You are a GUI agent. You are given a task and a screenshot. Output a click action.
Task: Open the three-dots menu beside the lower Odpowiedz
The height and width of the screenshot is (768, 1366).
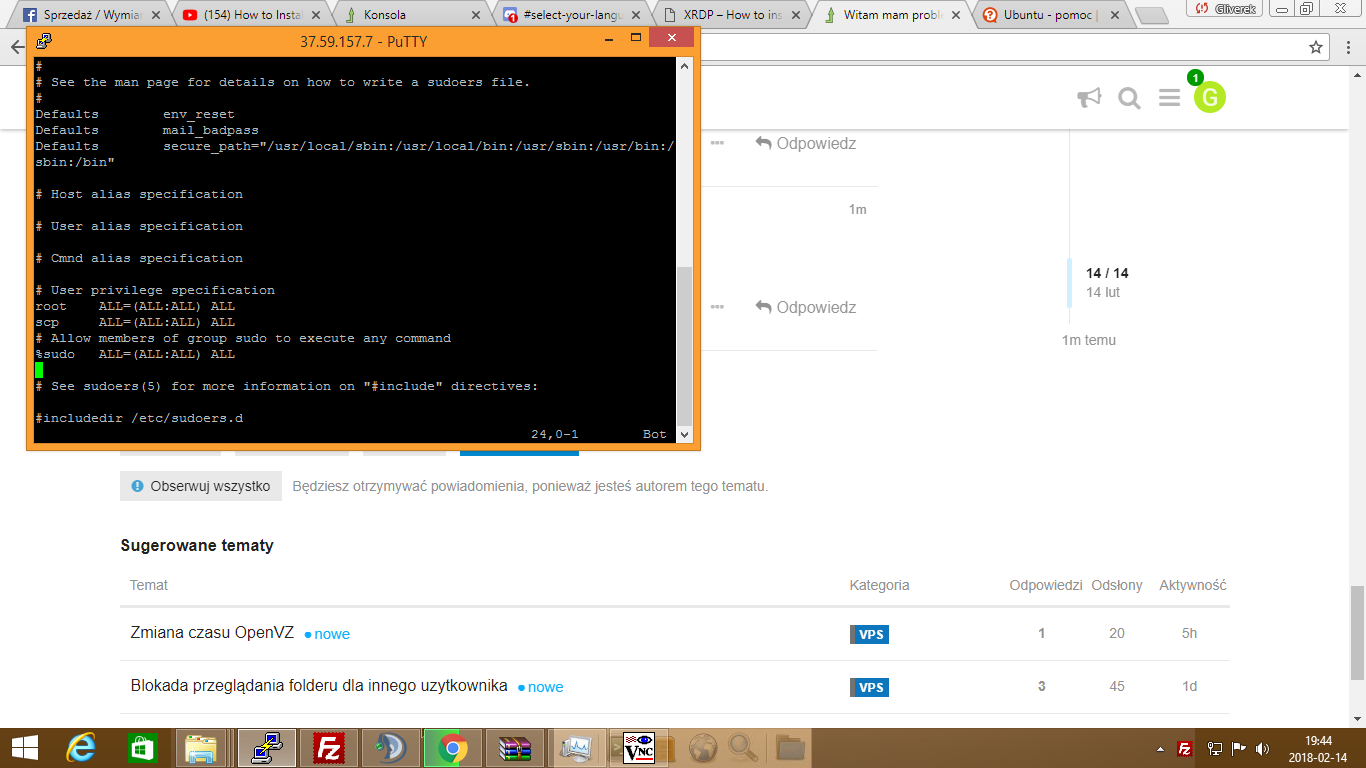[717, 307]
